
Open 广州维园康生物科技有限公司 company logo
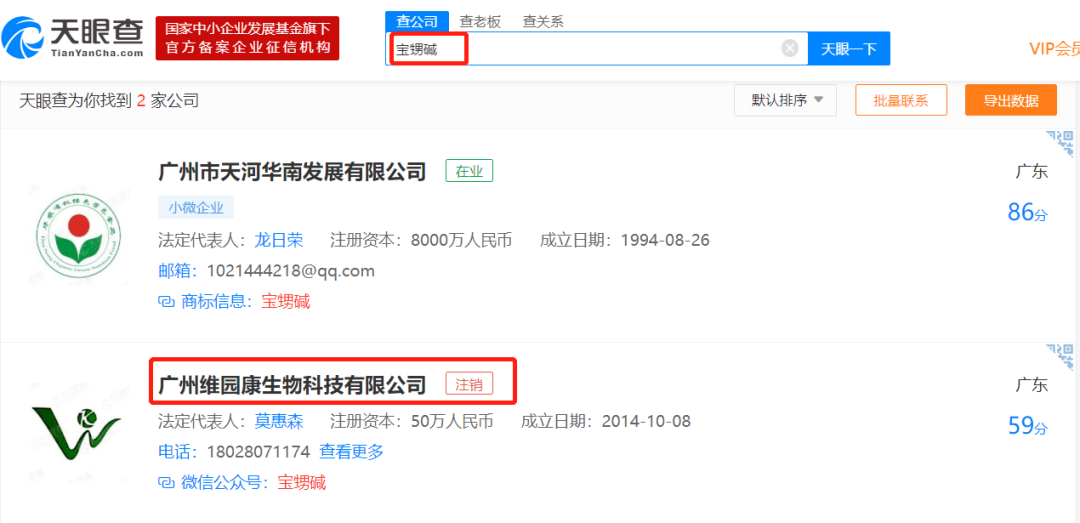point(76,433)
